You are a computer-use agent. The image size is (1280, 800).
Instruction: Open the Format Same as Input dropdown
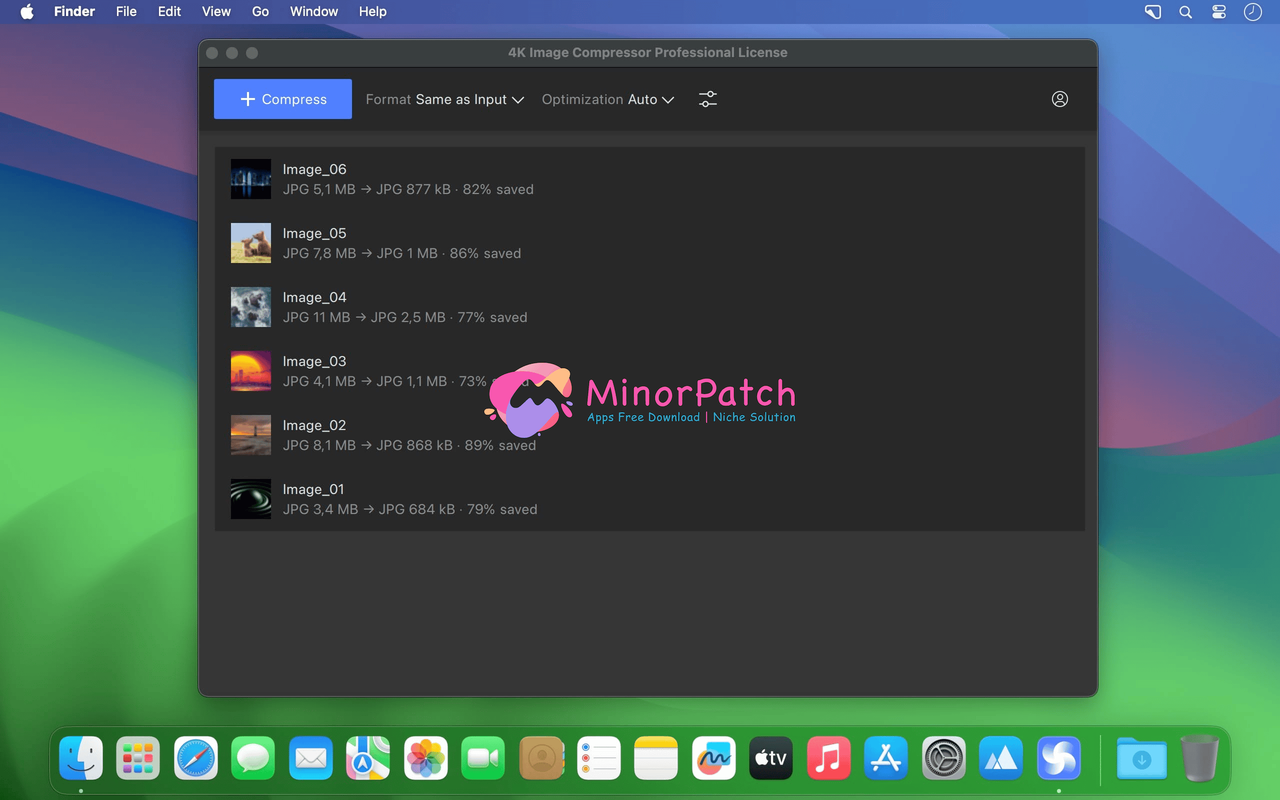click(445, 99)
